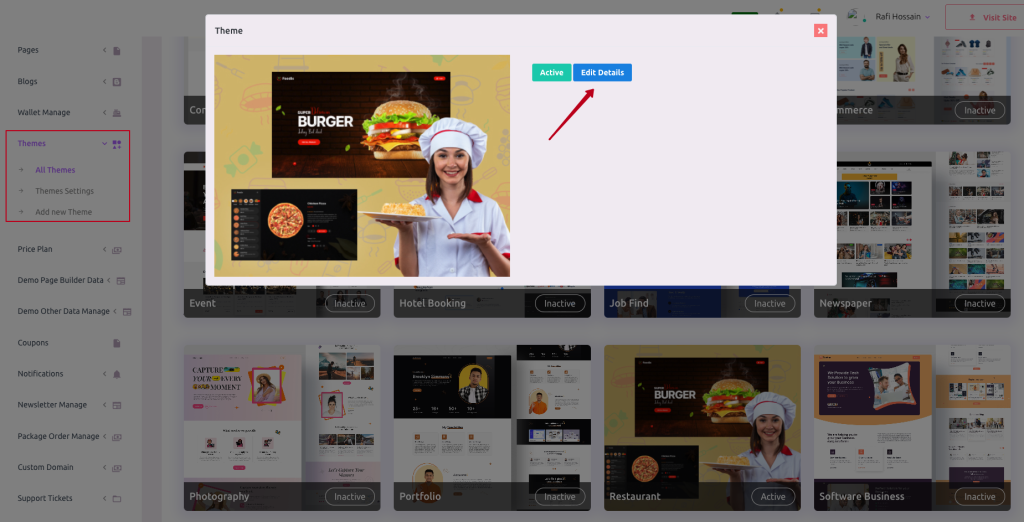Viewport: 1024px width, 522px height.
Task: Toggle the Active status in theme modal
Action: click(x=551, y=73)
